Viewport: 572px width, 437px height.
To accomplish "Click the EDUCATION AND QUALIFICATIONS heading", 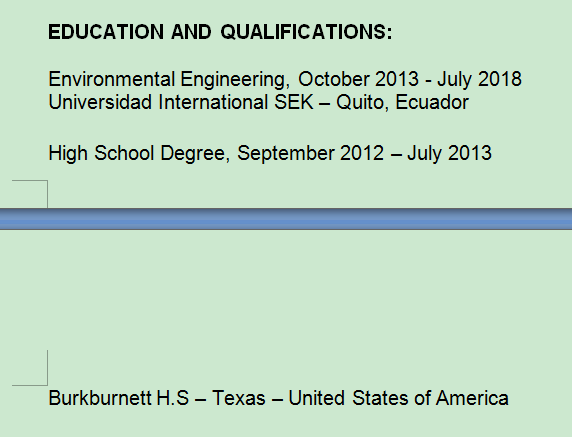I will (220, 32).
